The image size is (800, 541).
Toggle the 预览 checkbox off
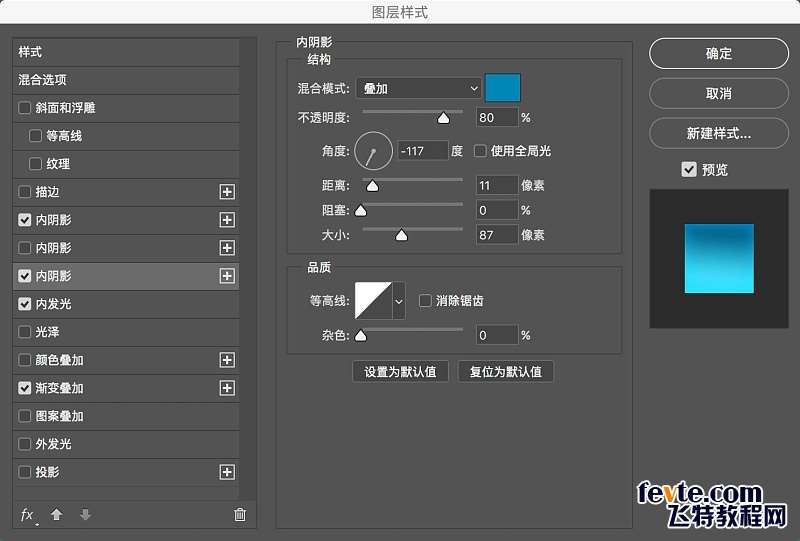pyautogui.click(x=689, y=169)
